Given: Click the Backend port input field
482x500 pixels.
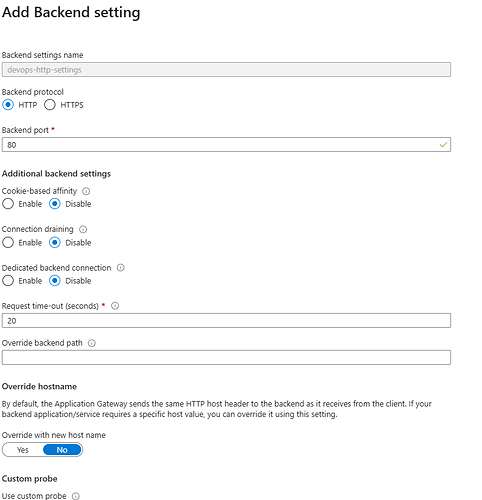Looking at the screenshot, I should click(x=226, y=145).
